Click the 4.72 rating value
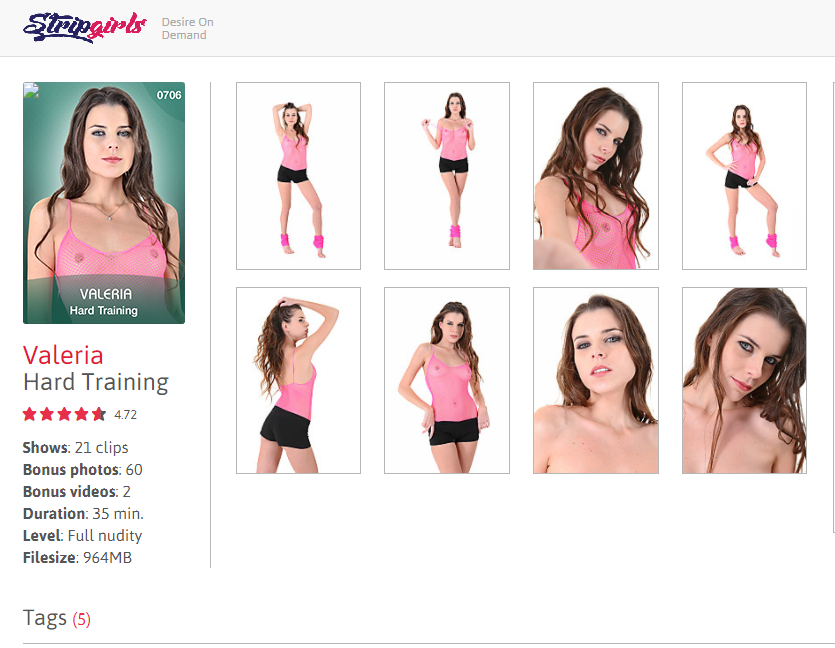This screenshot has height=648, width=835. 126,415
